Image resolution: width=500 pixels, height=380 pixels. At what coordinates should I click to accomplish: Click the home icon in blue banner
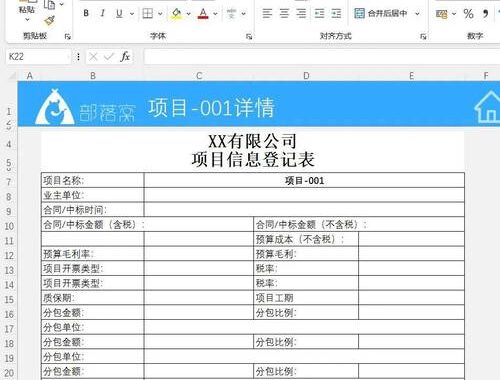(x=487, y=107)
